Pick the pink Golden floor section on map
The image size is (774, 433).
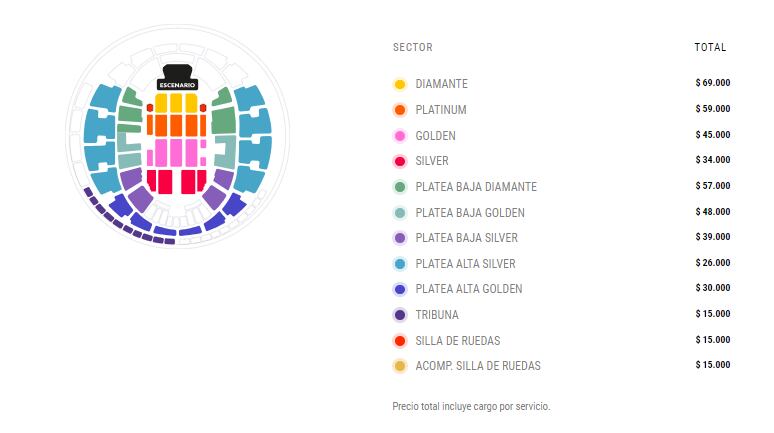(x=176, y=153)
